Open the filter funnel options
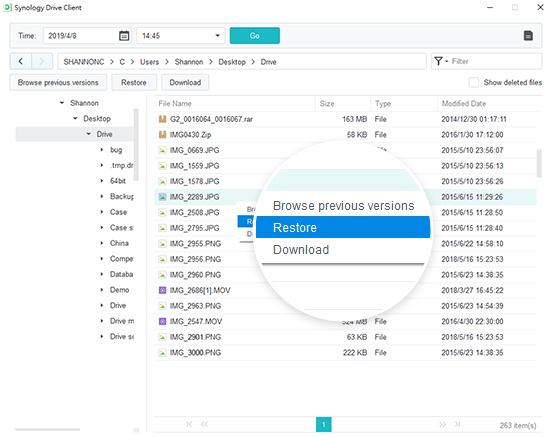This screenshot has height=437, width=550. point(441,61)
